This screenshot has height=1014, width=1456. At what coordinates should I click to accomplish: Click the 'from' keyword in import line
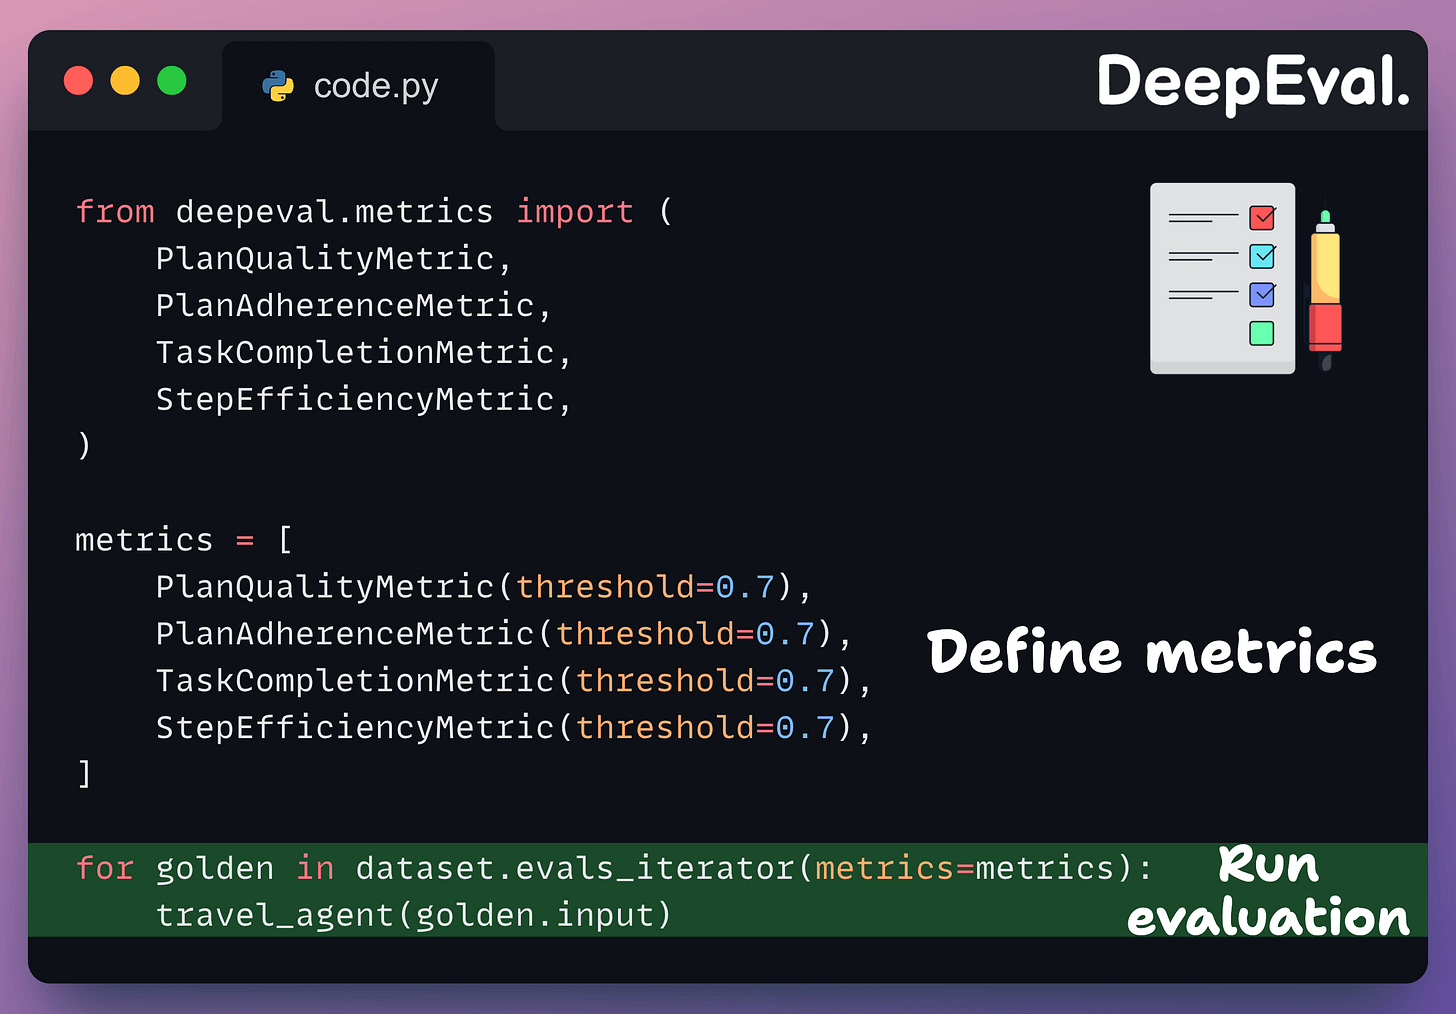[x=115, y=212]
